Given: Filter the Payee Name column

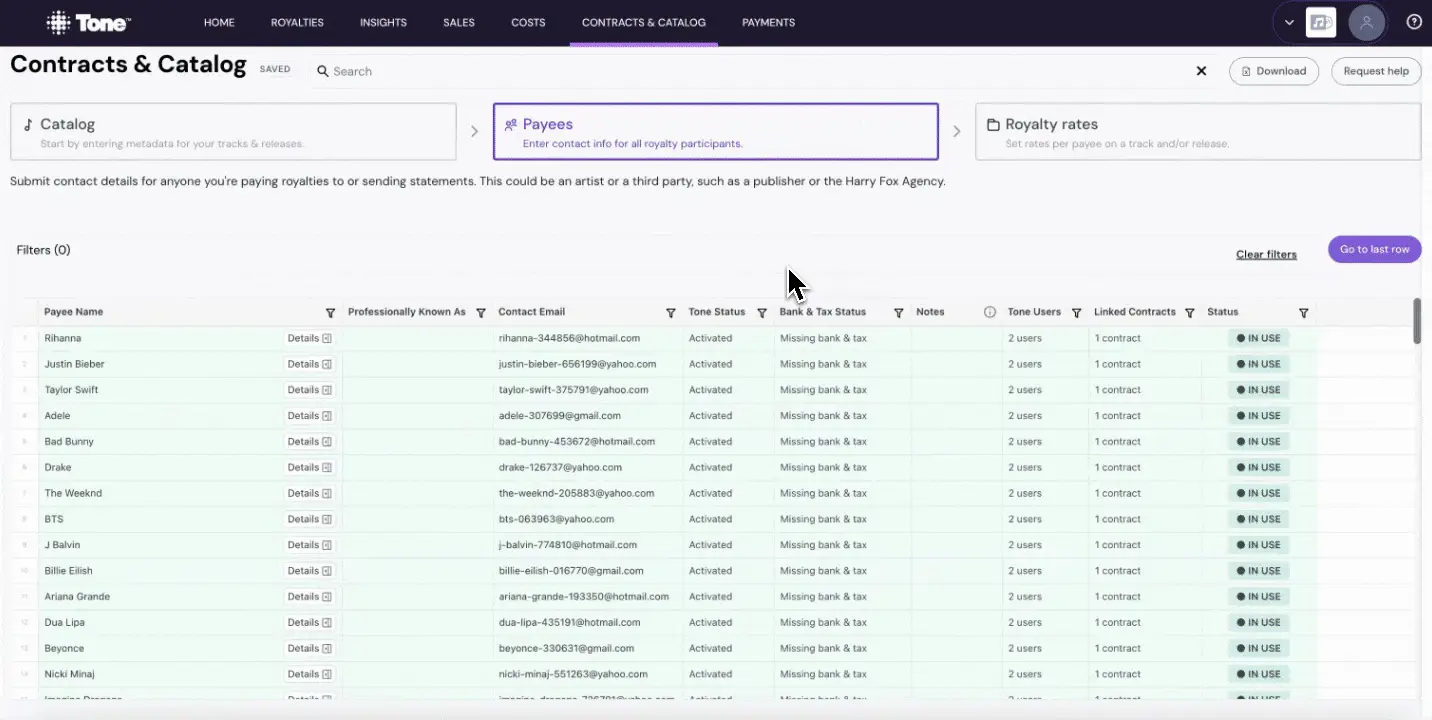Looking at the screenshot, I should 330,313.
